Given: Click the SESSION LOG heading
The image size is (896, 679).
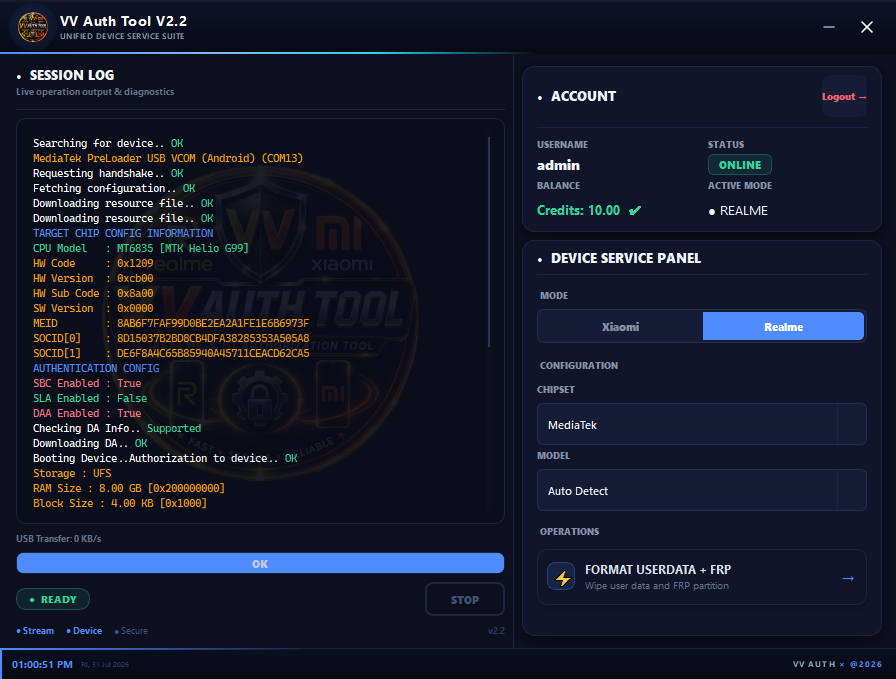Looking at the screenshot, I should [x=71, y=75].
